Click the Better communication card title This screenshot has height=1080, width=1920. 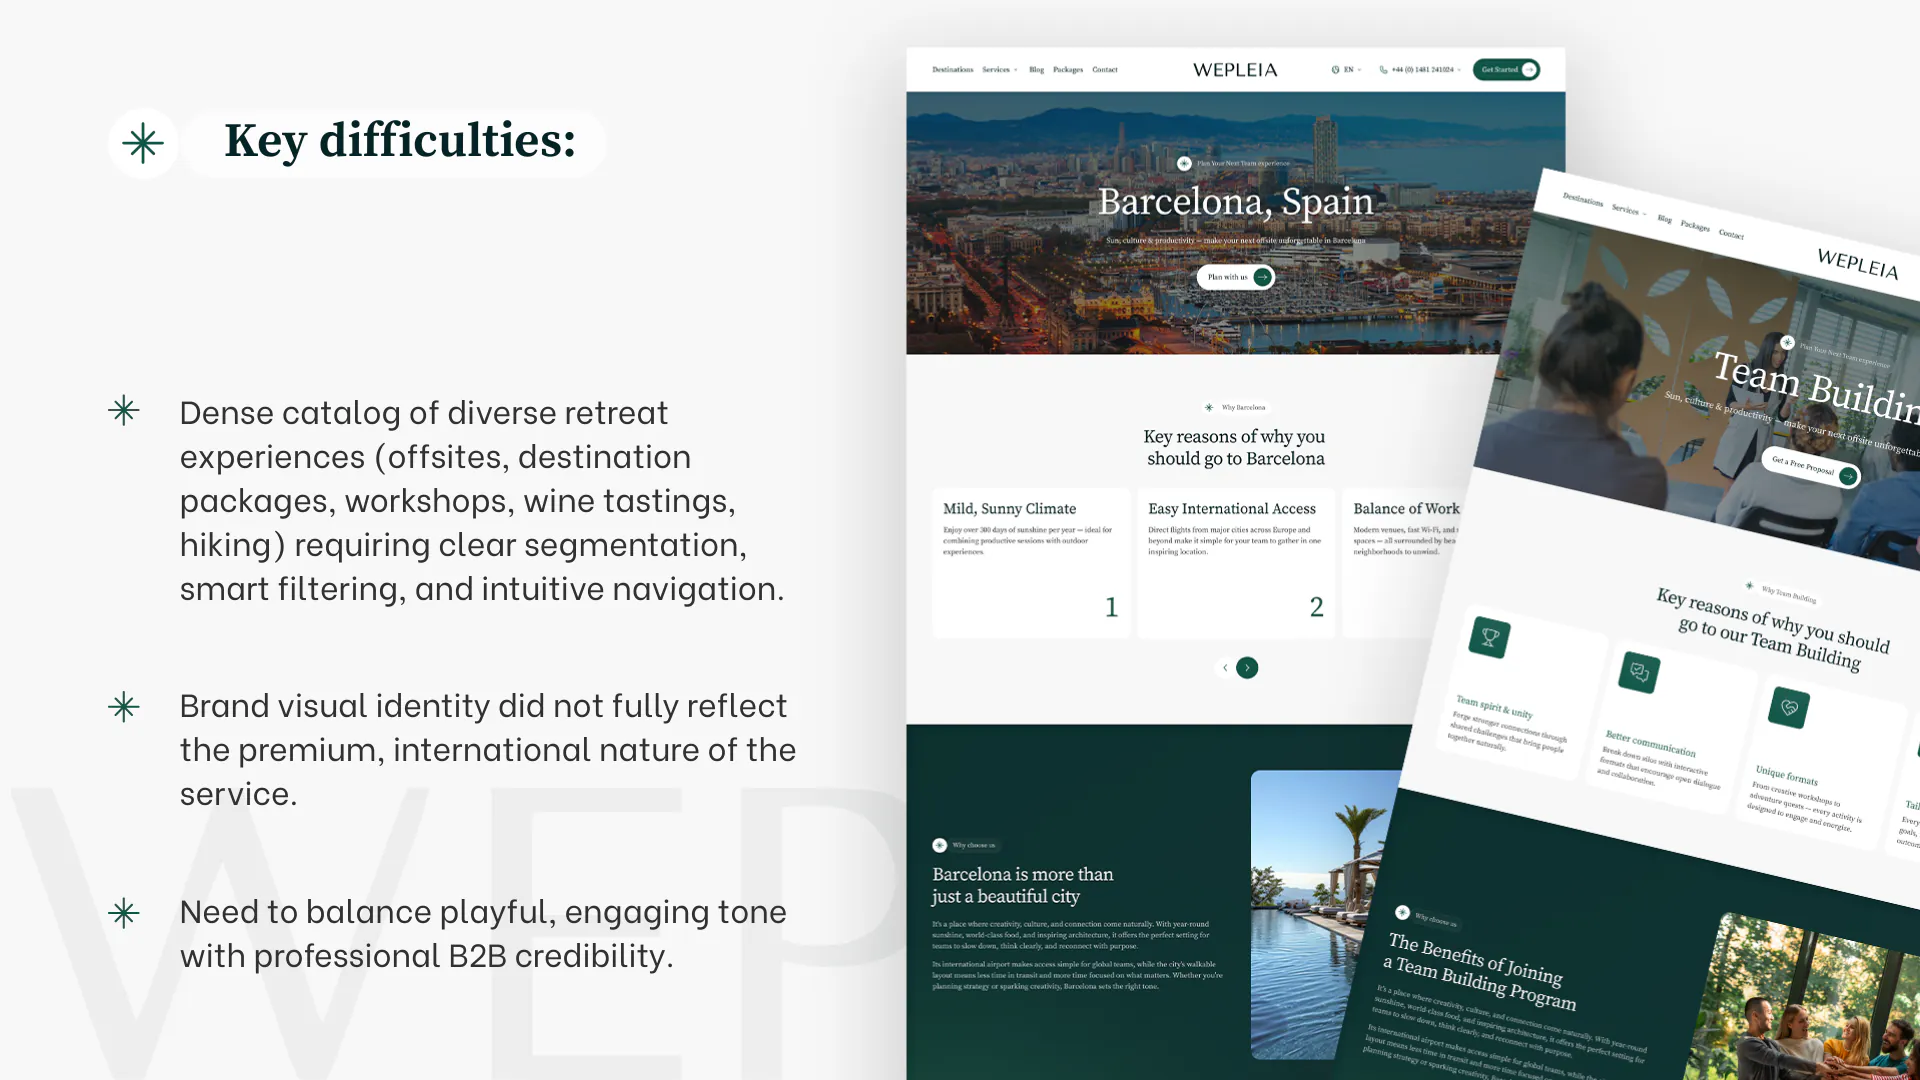(x=1650, y=743)
